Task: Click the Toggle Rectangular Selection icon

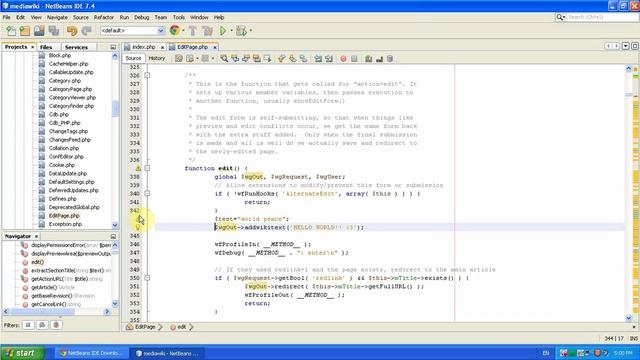Action: (x=267, y=59)
